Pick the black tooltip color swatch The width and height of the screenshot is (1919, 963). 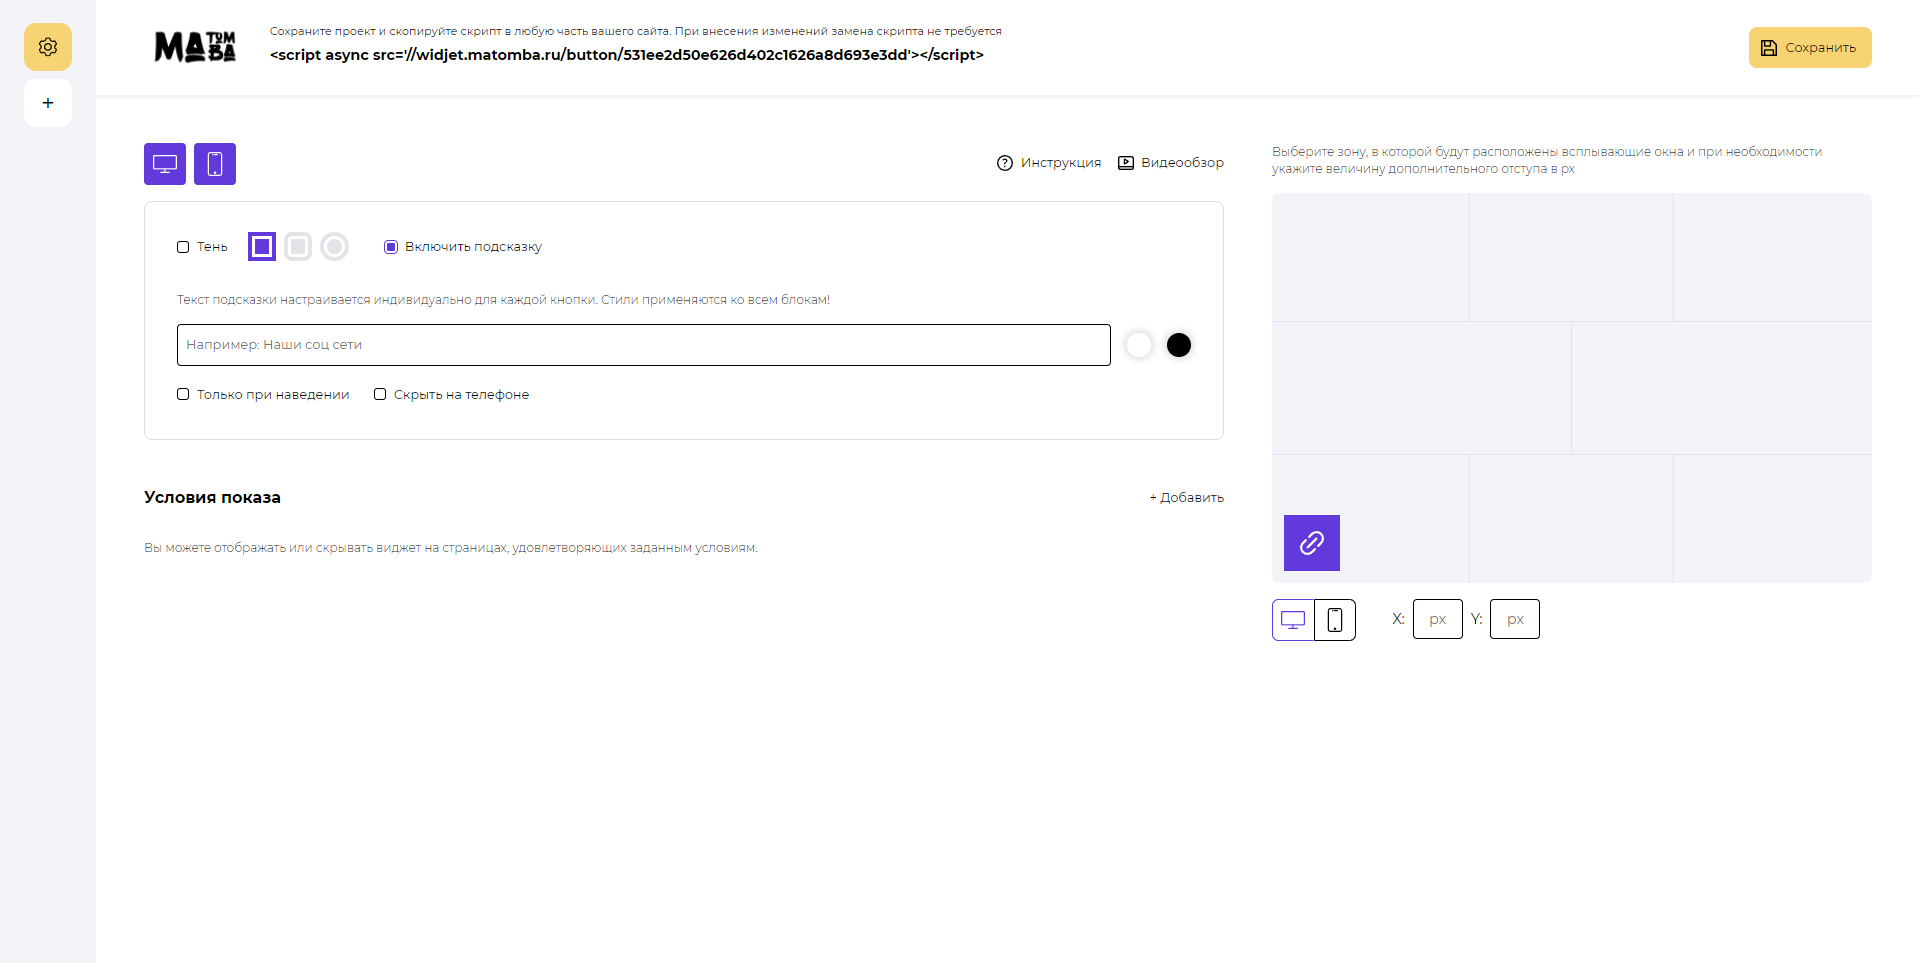click(x=1179, y=345)
